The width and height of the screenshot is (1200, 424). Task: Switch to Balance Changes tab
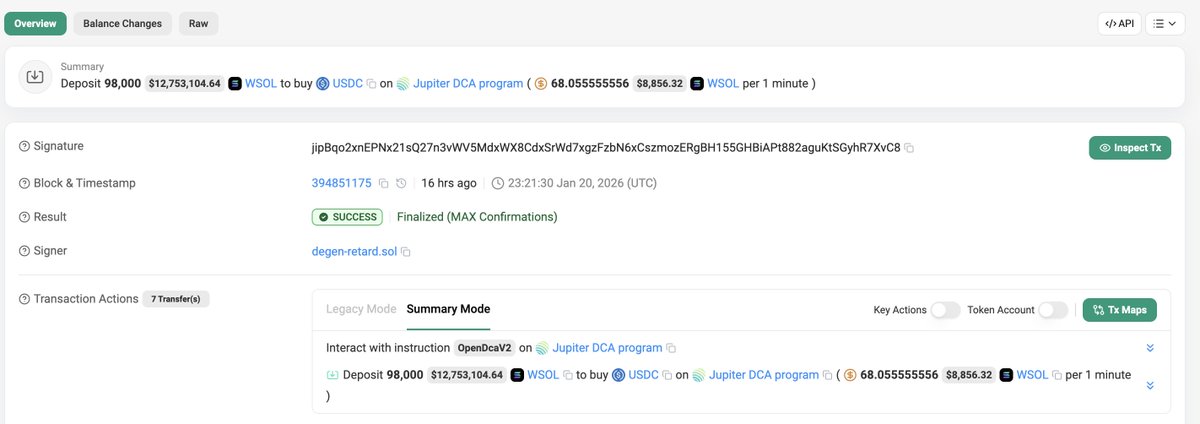tap(122, 23)
